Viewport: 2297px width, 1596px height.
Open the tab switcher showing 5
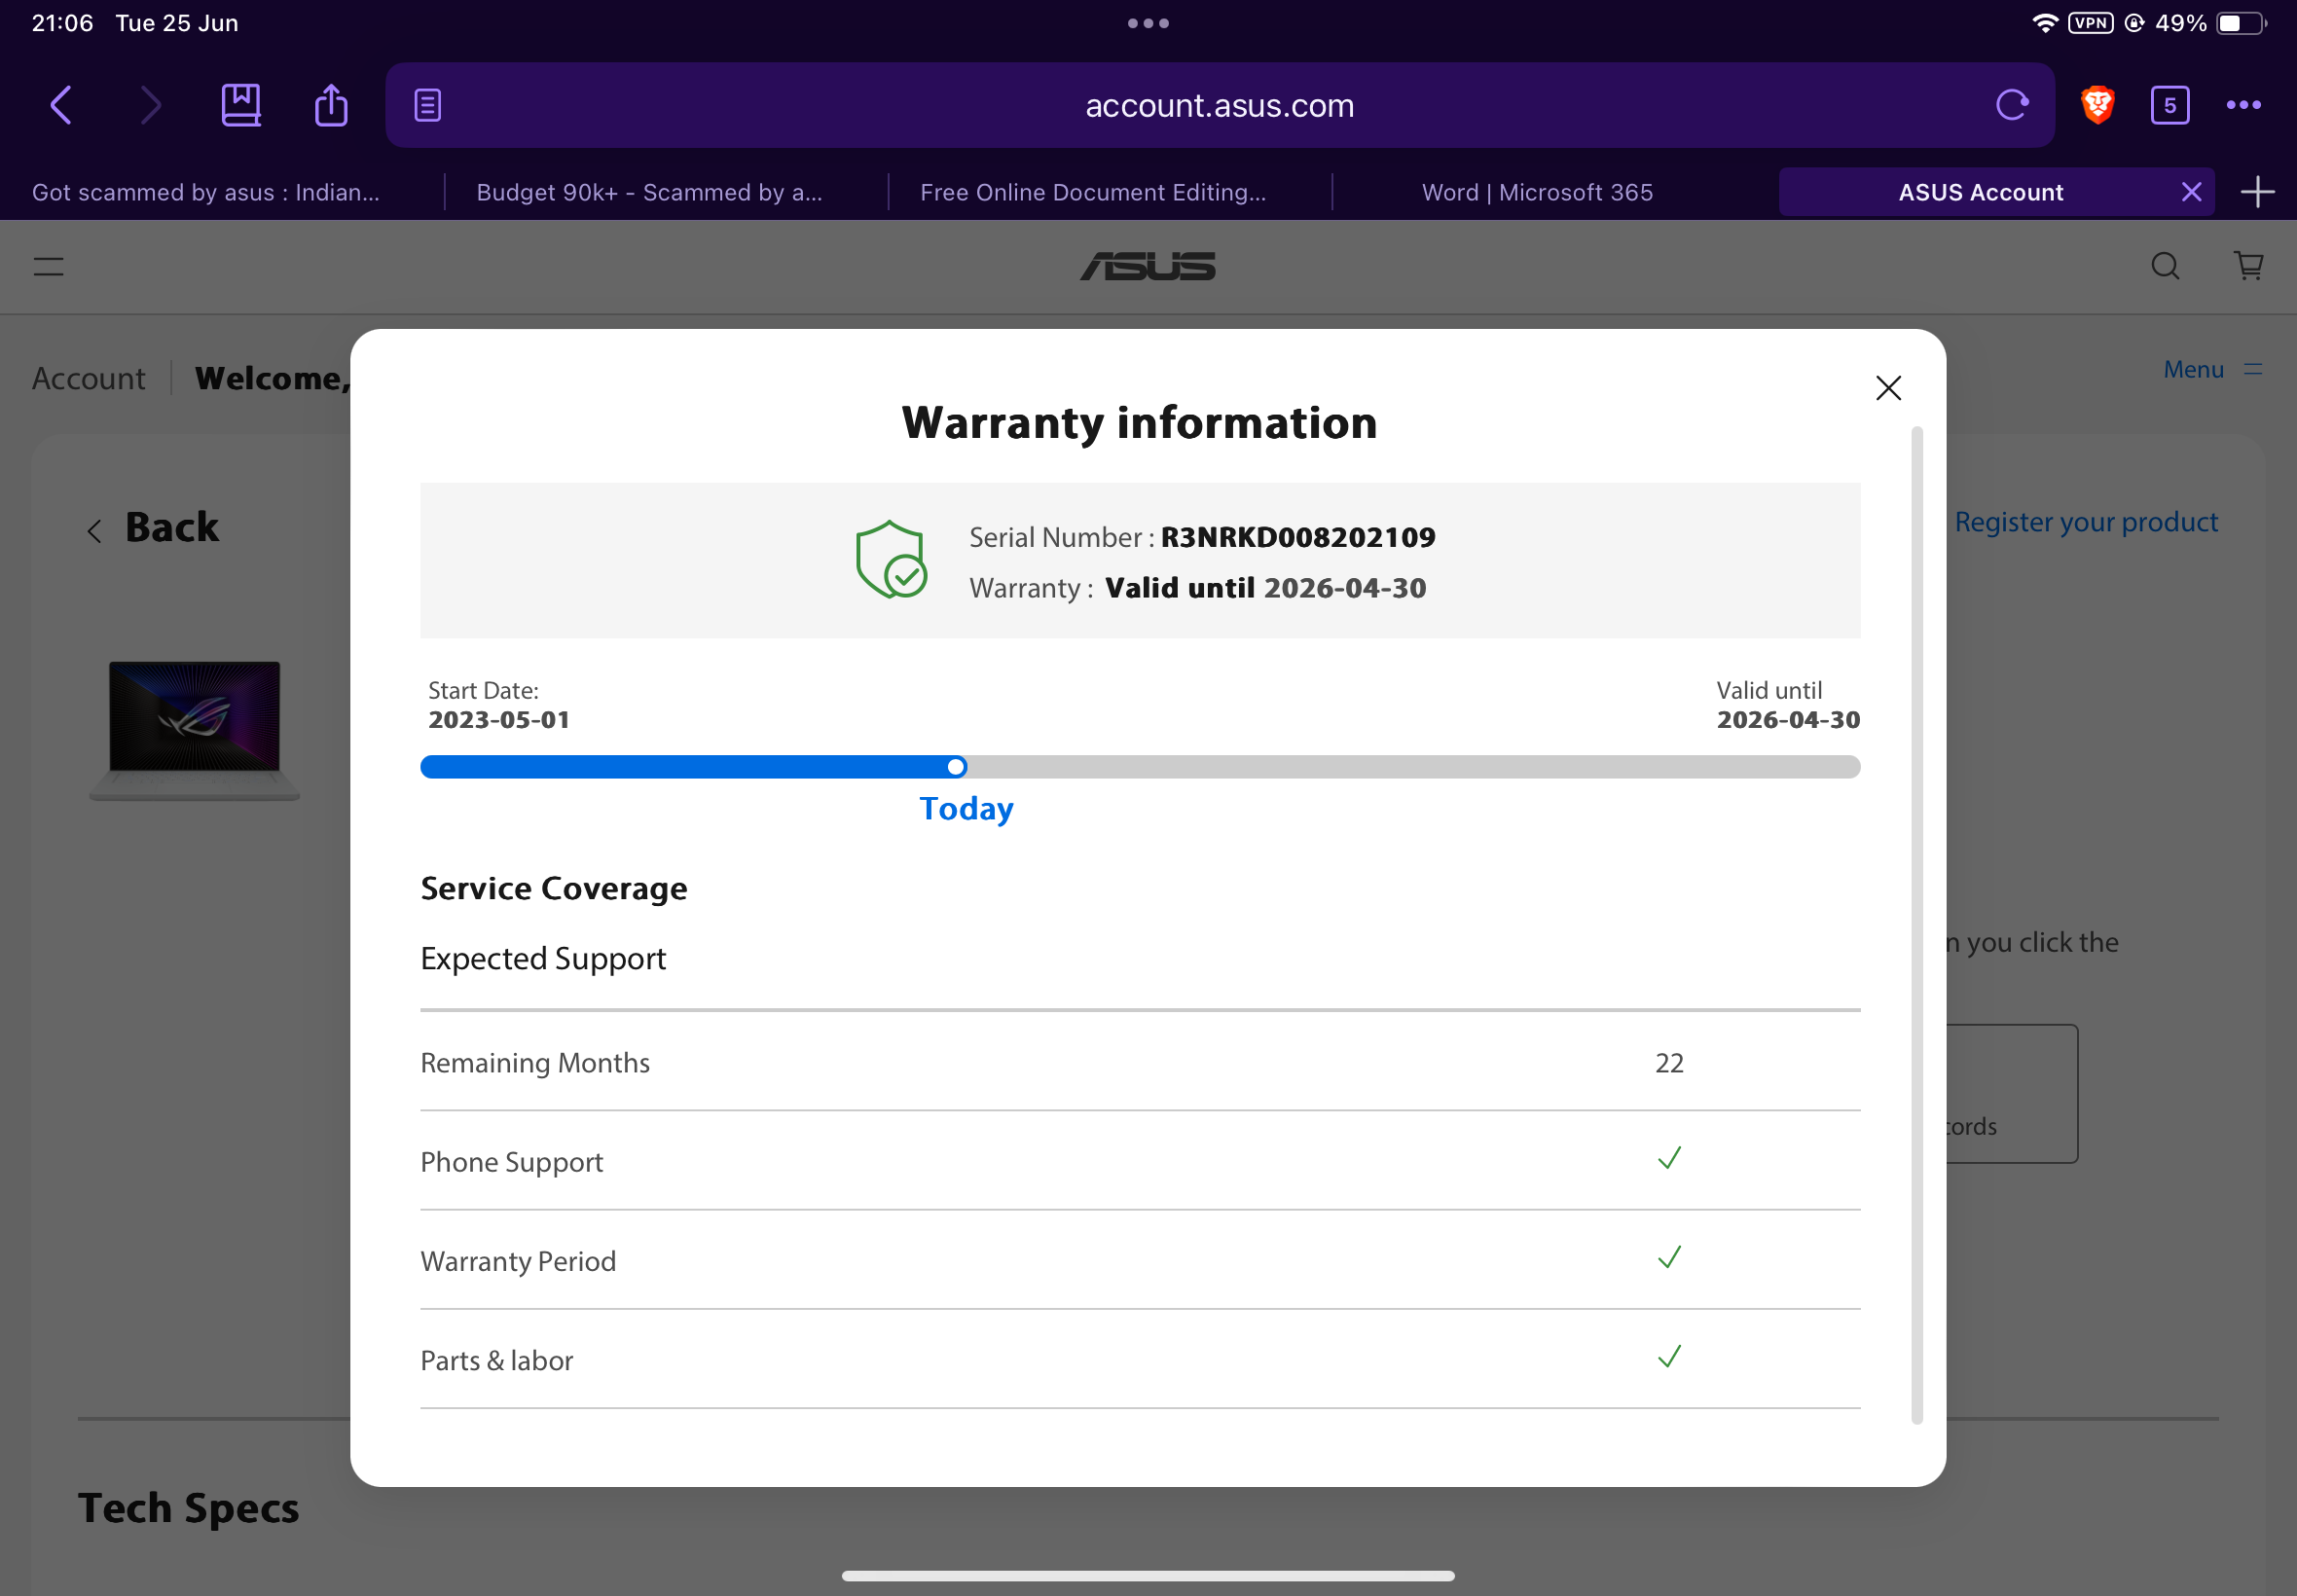[x=2170, y=105]
